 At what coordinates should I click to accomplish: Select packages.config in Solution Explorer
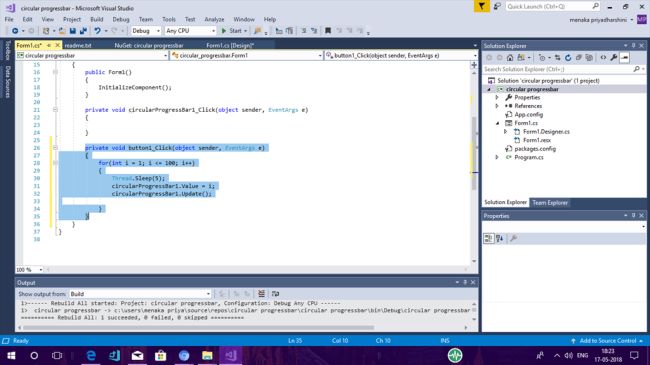(x=535, y=148)
